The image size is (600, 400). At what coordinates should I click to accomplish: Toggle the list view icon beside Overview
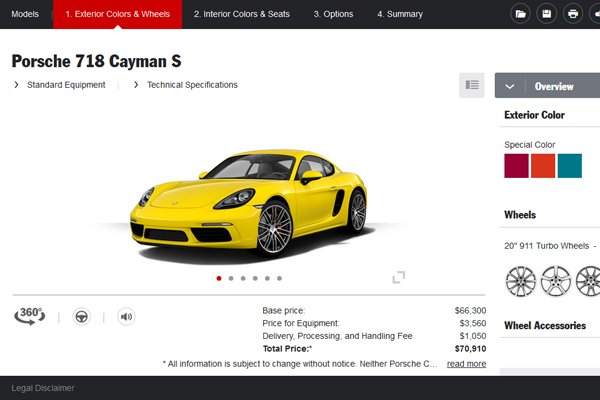tap(472, 85)
